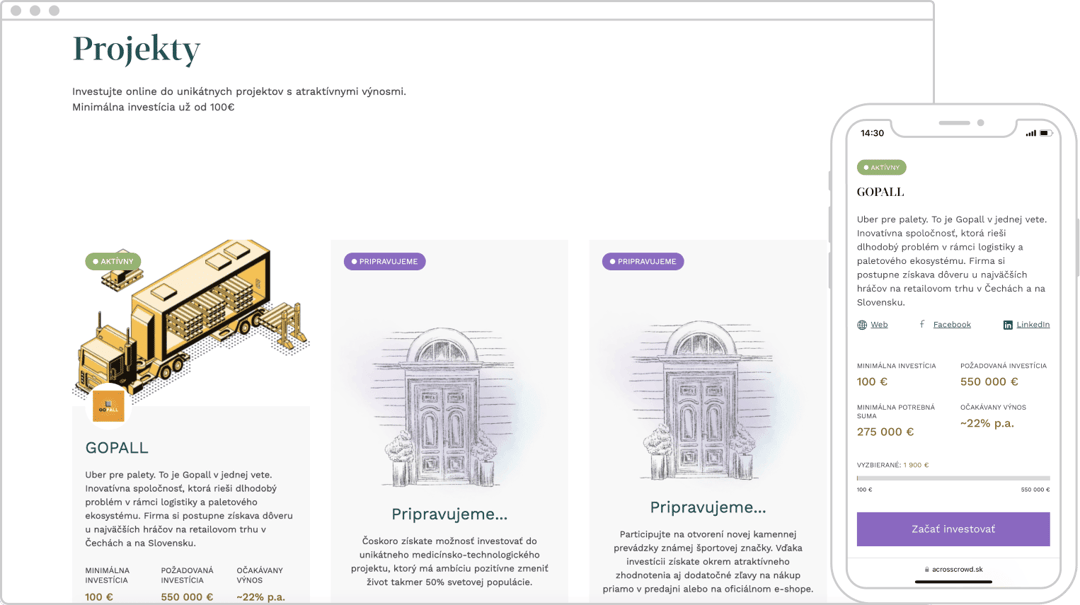The height and width of the screenshot is (605, 1080).
Task: Click 'Minimálna investícia už od 100€' text
Action: pyautogui.click(x=154, y=107)
